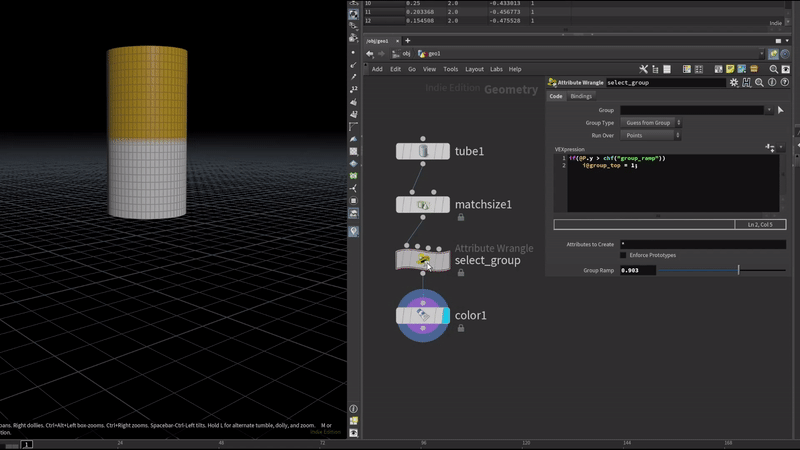This screenshot has width=800, height=450.
Task: Click the Attributes to Create field
Action: click(x=703, y=244)
